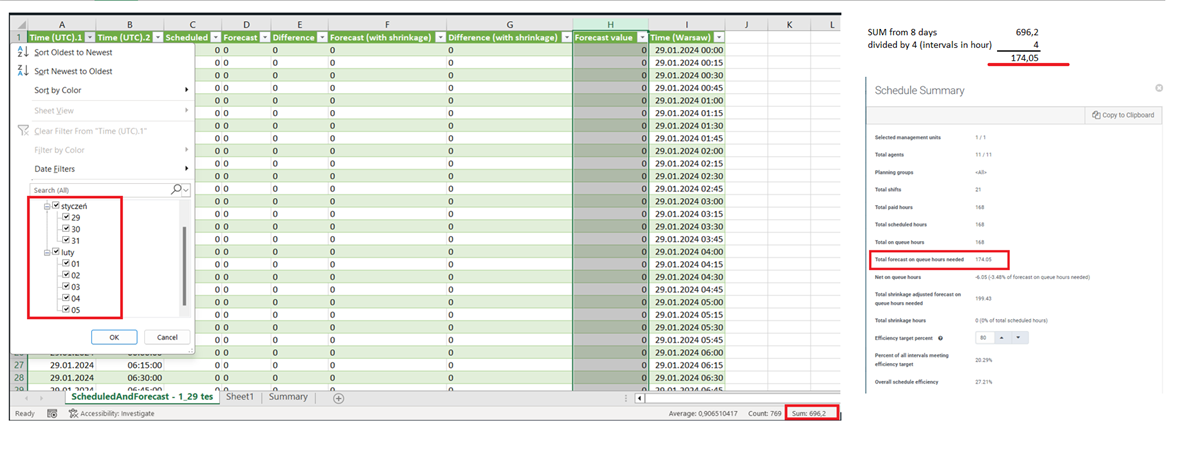This screenshot has height=476, width=1200.
Task: Uncheck day 01 checkbox under luty
Action: 66,264
